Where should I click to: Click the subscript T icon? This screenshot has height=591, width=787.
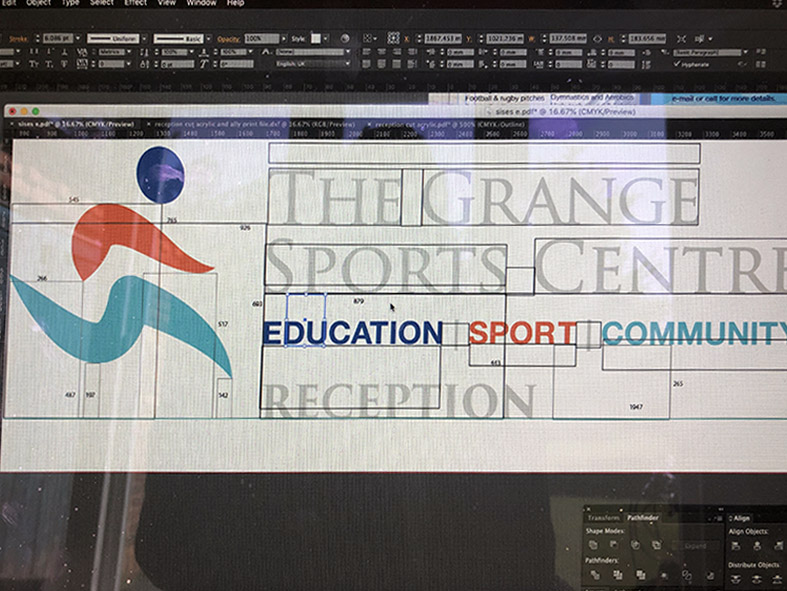49,64
